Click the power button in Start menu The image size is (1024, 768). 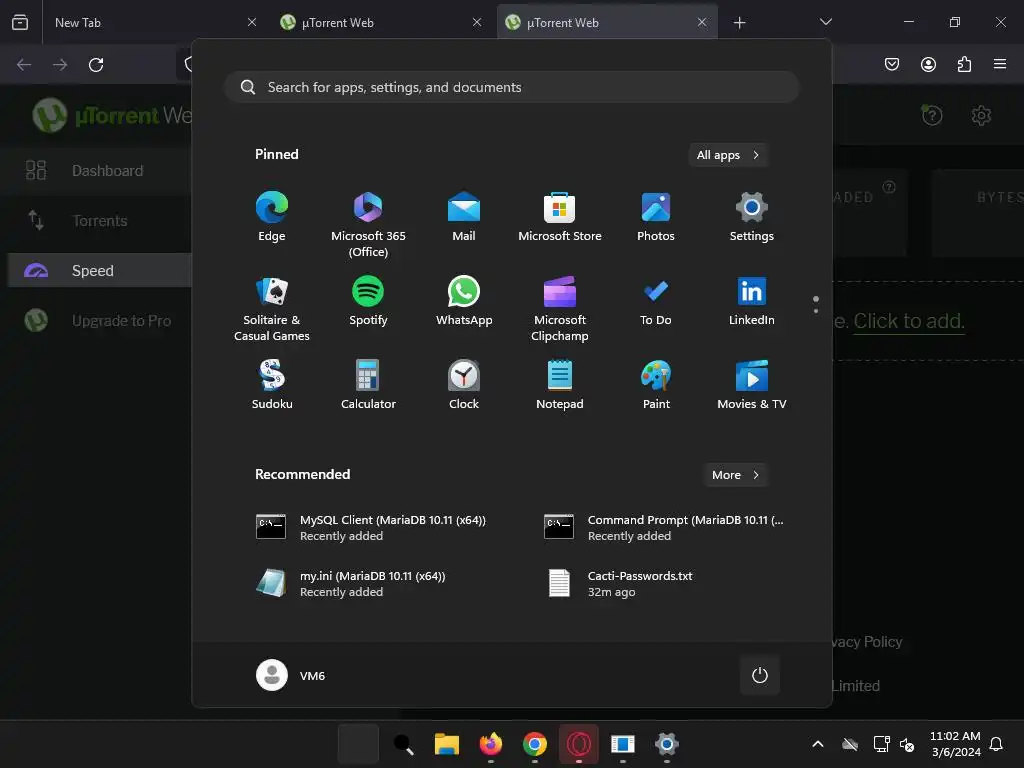click(x=760, y=675)
